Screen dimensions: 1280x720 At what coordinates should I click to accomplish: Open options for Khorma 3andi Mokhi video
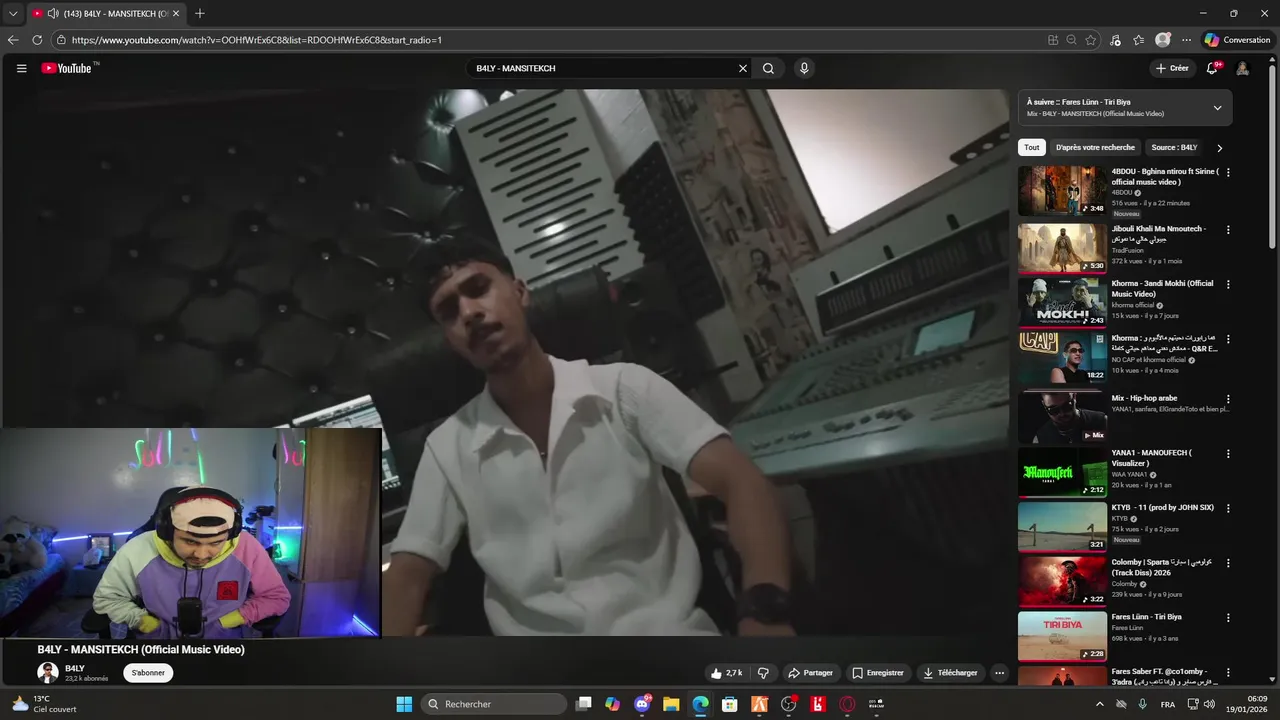tap(1228, 284)
